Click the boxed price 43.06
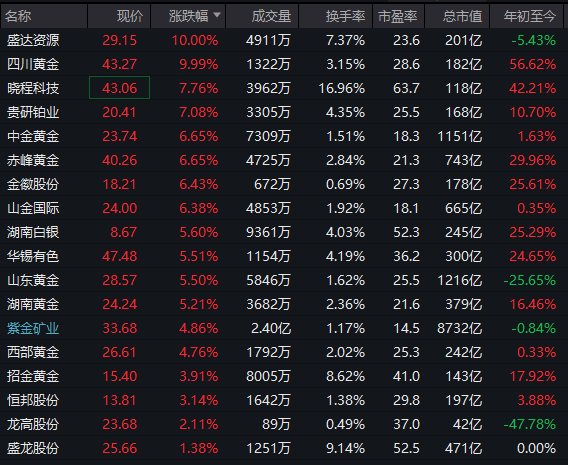 click(x=120, y=88)
